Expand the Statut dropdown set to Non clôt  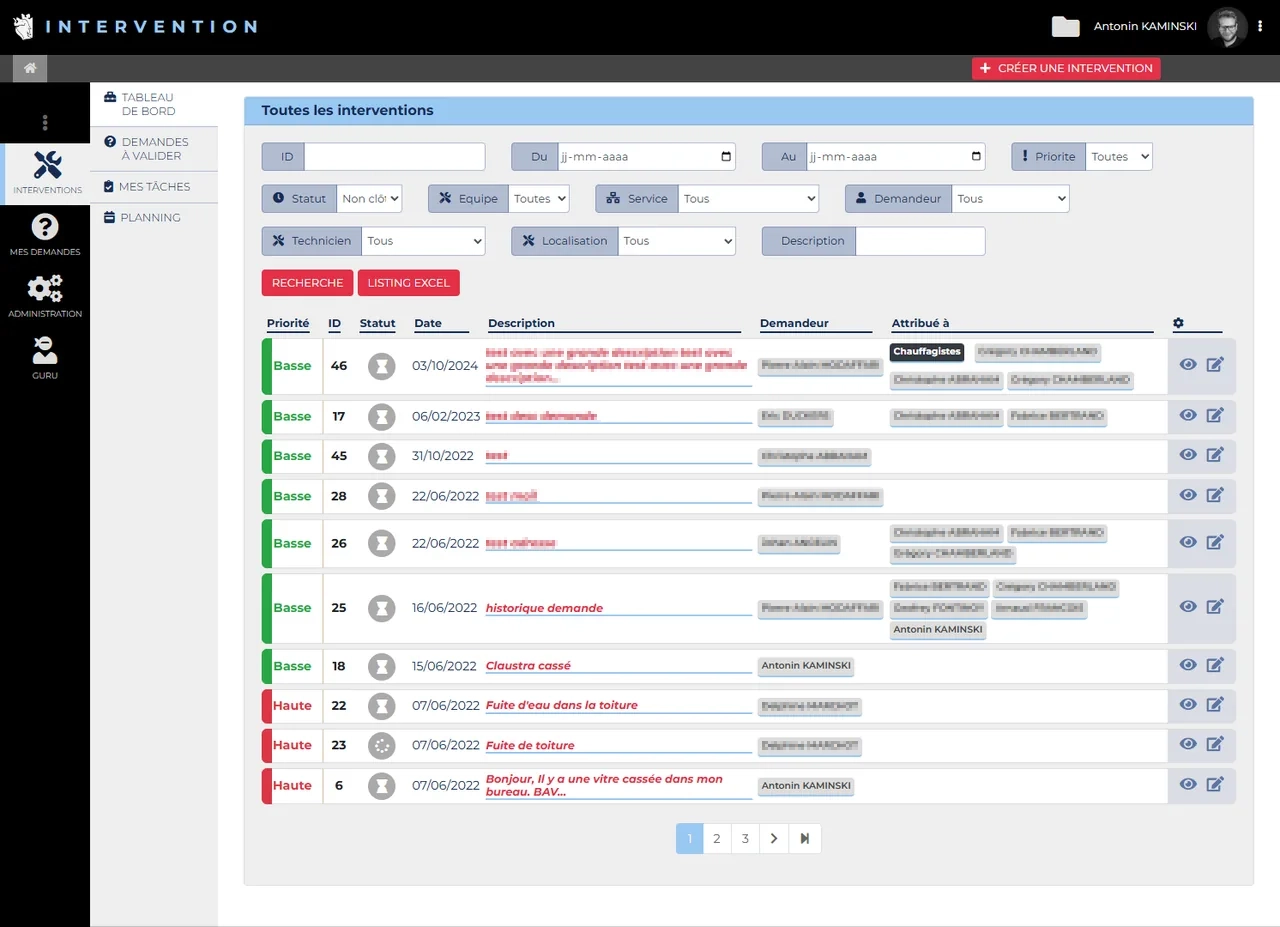[x=369, y=199]
